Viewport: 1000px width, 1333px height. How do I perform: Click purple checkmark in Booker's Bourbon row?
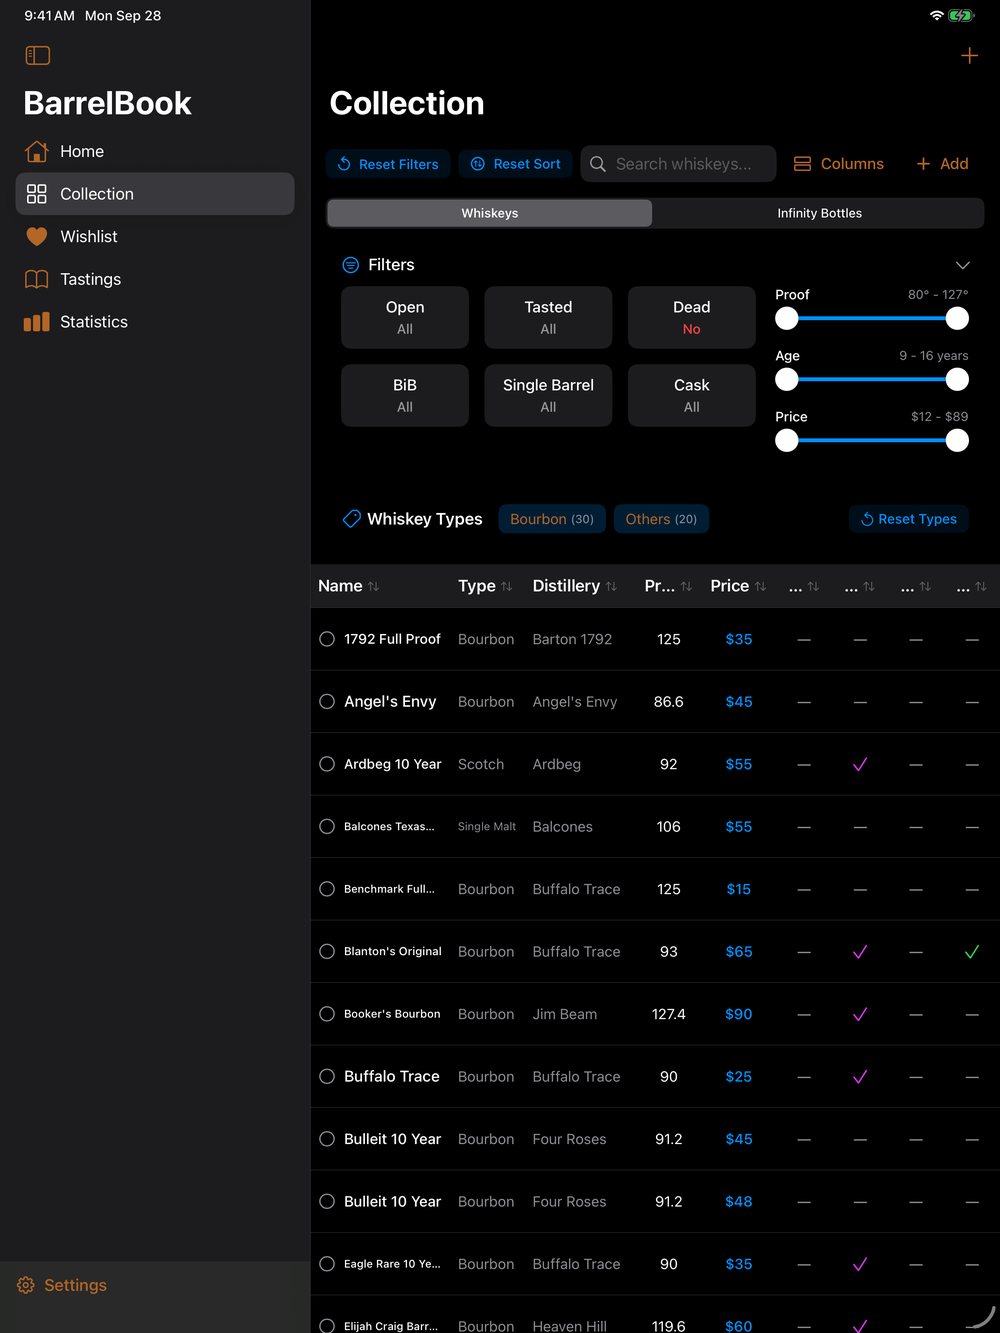(860, 1014)
